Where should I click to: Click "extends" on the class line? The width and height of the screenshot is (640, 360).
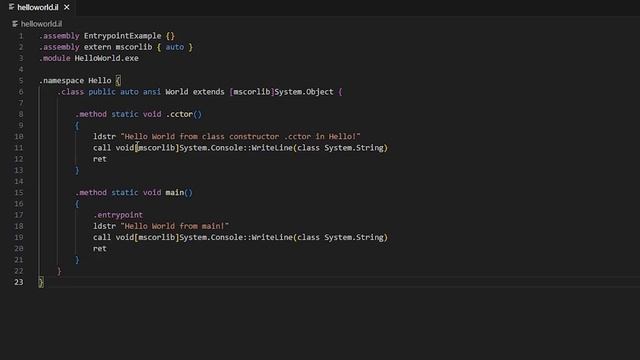point(209,92)
